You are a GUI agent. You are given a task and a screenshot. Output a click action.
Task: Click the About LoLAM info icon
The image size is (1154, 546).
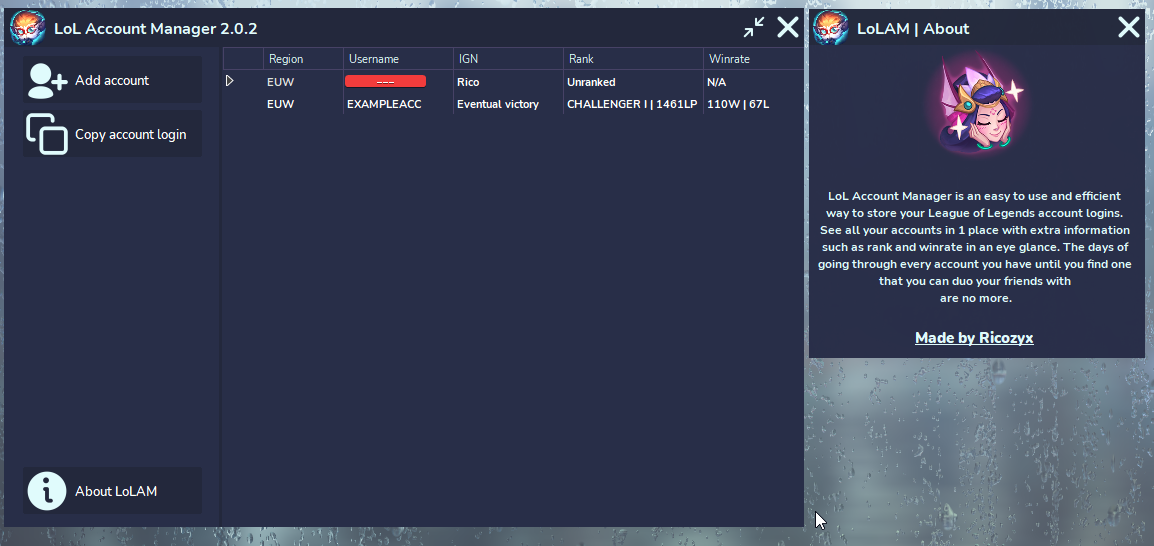47,491
